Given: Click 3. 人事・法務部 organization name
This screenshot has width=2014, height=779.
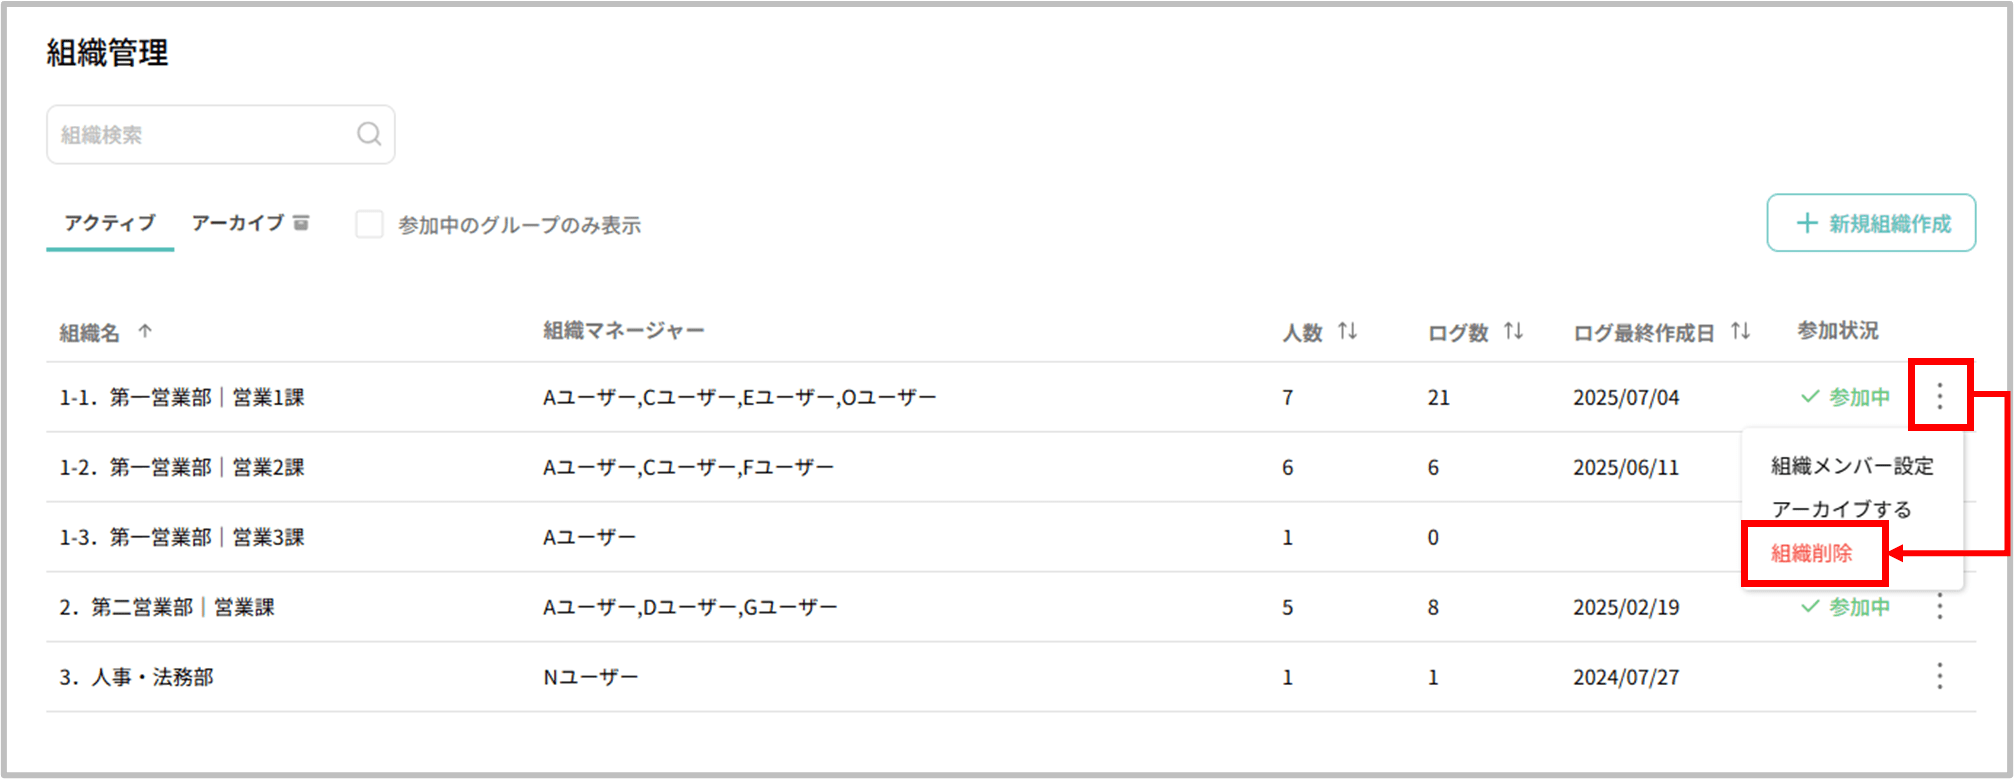Looking at the screenshot, I should [136, 677].
